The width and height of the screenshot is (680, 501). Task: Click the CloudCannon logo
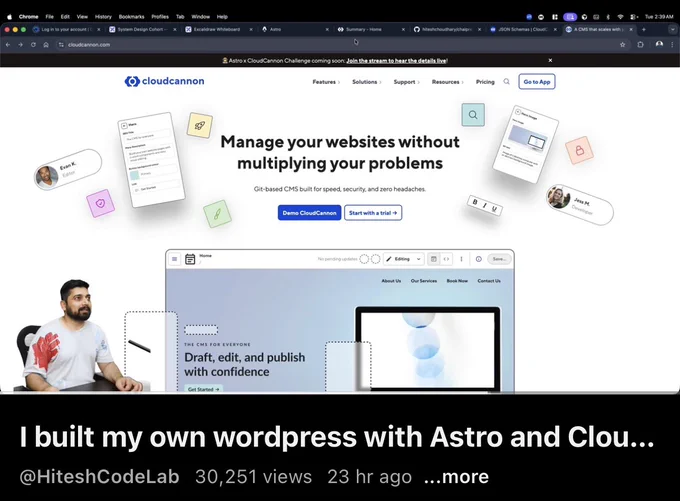coord(164,81)
